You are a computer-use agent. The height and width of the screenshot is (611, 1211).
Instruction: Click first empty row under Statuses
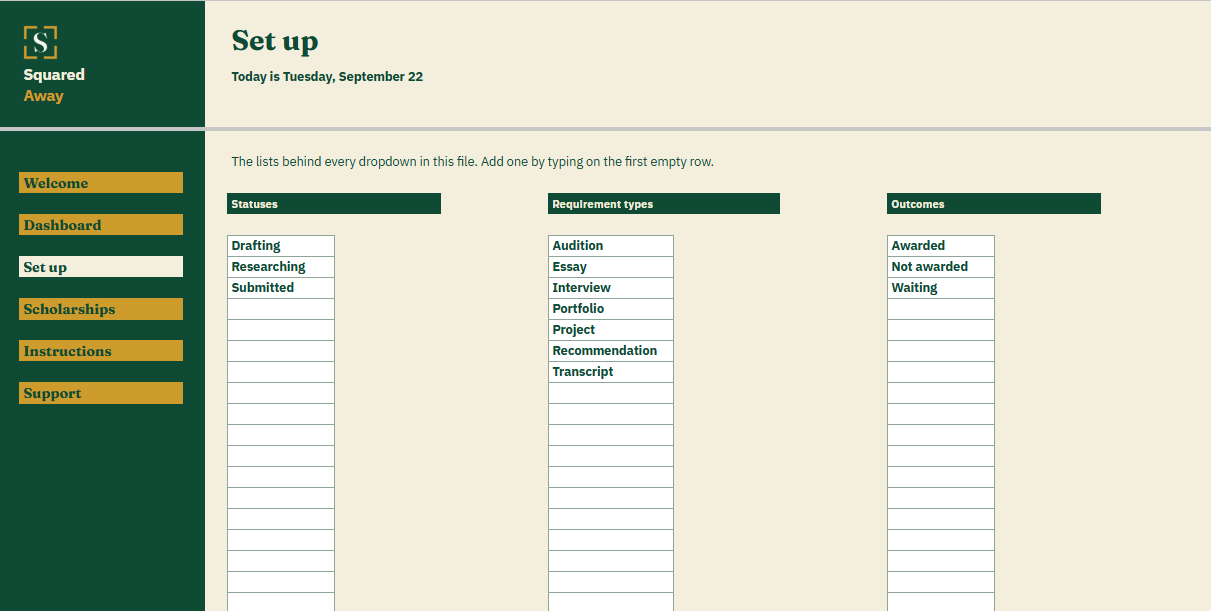point(281,309)
